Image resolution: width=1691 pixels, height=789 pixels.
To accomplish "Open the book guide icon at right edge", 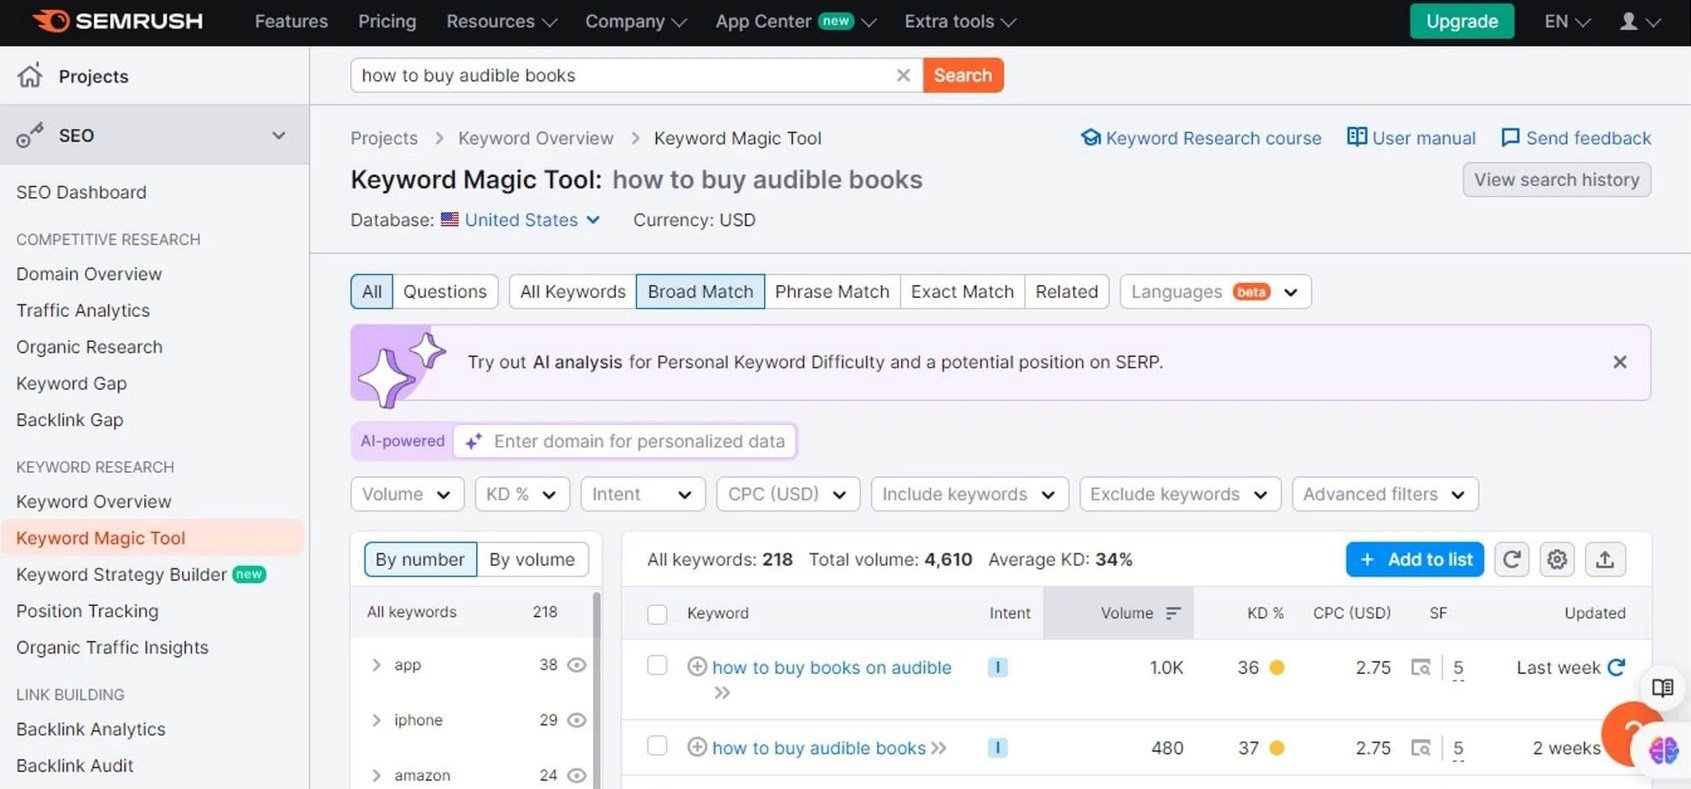I will 1663,688.
